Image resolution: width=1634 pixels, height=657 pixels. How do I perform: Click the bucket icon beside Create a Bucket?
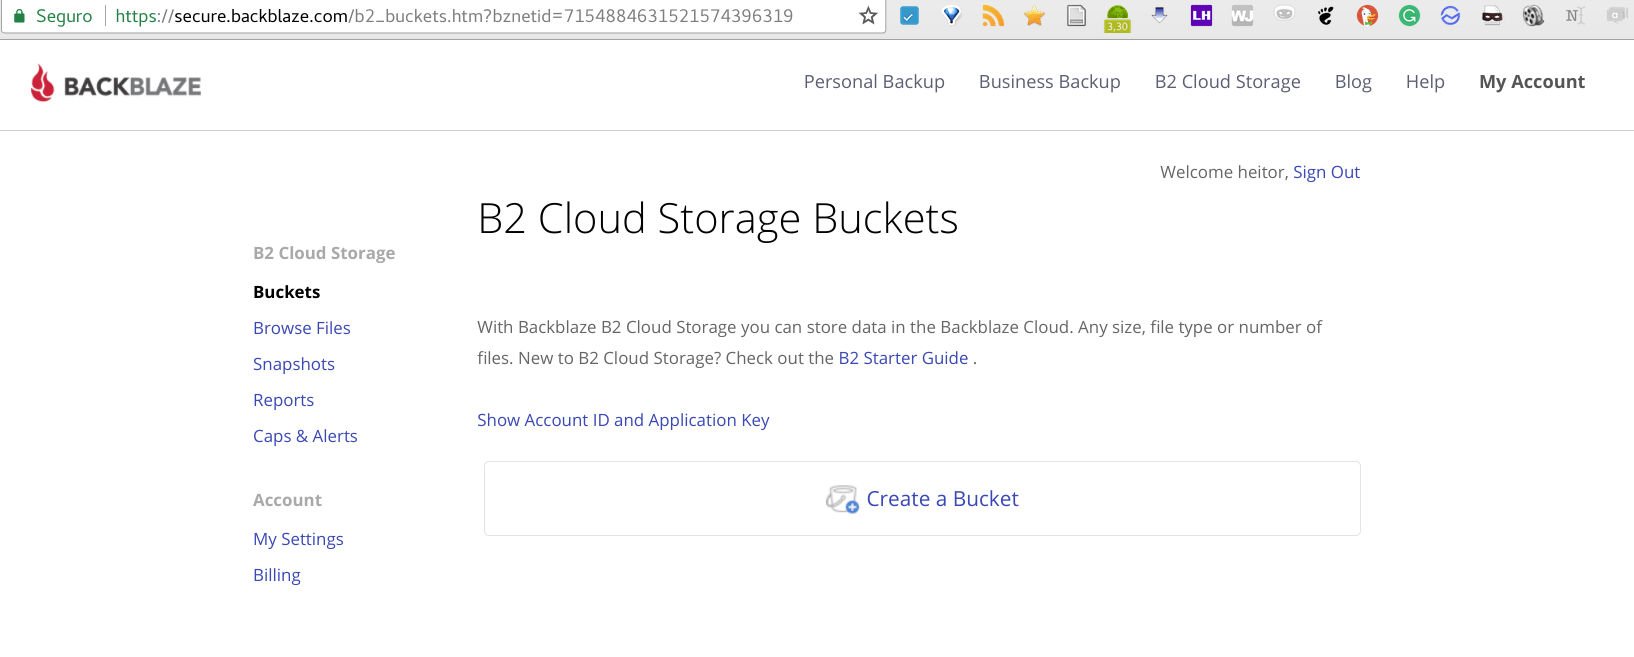[x=842, y=499]
